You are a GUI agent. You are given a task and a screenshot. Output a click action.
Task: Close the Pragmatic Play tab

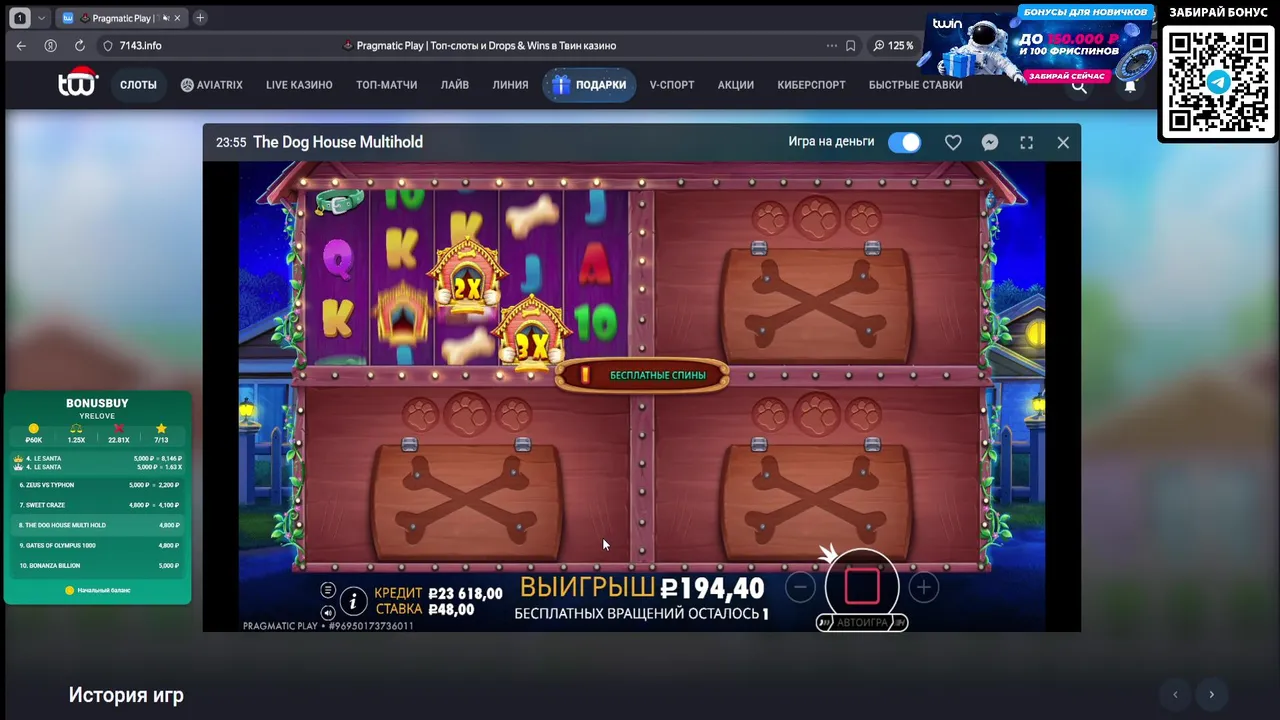pos(177,18)
